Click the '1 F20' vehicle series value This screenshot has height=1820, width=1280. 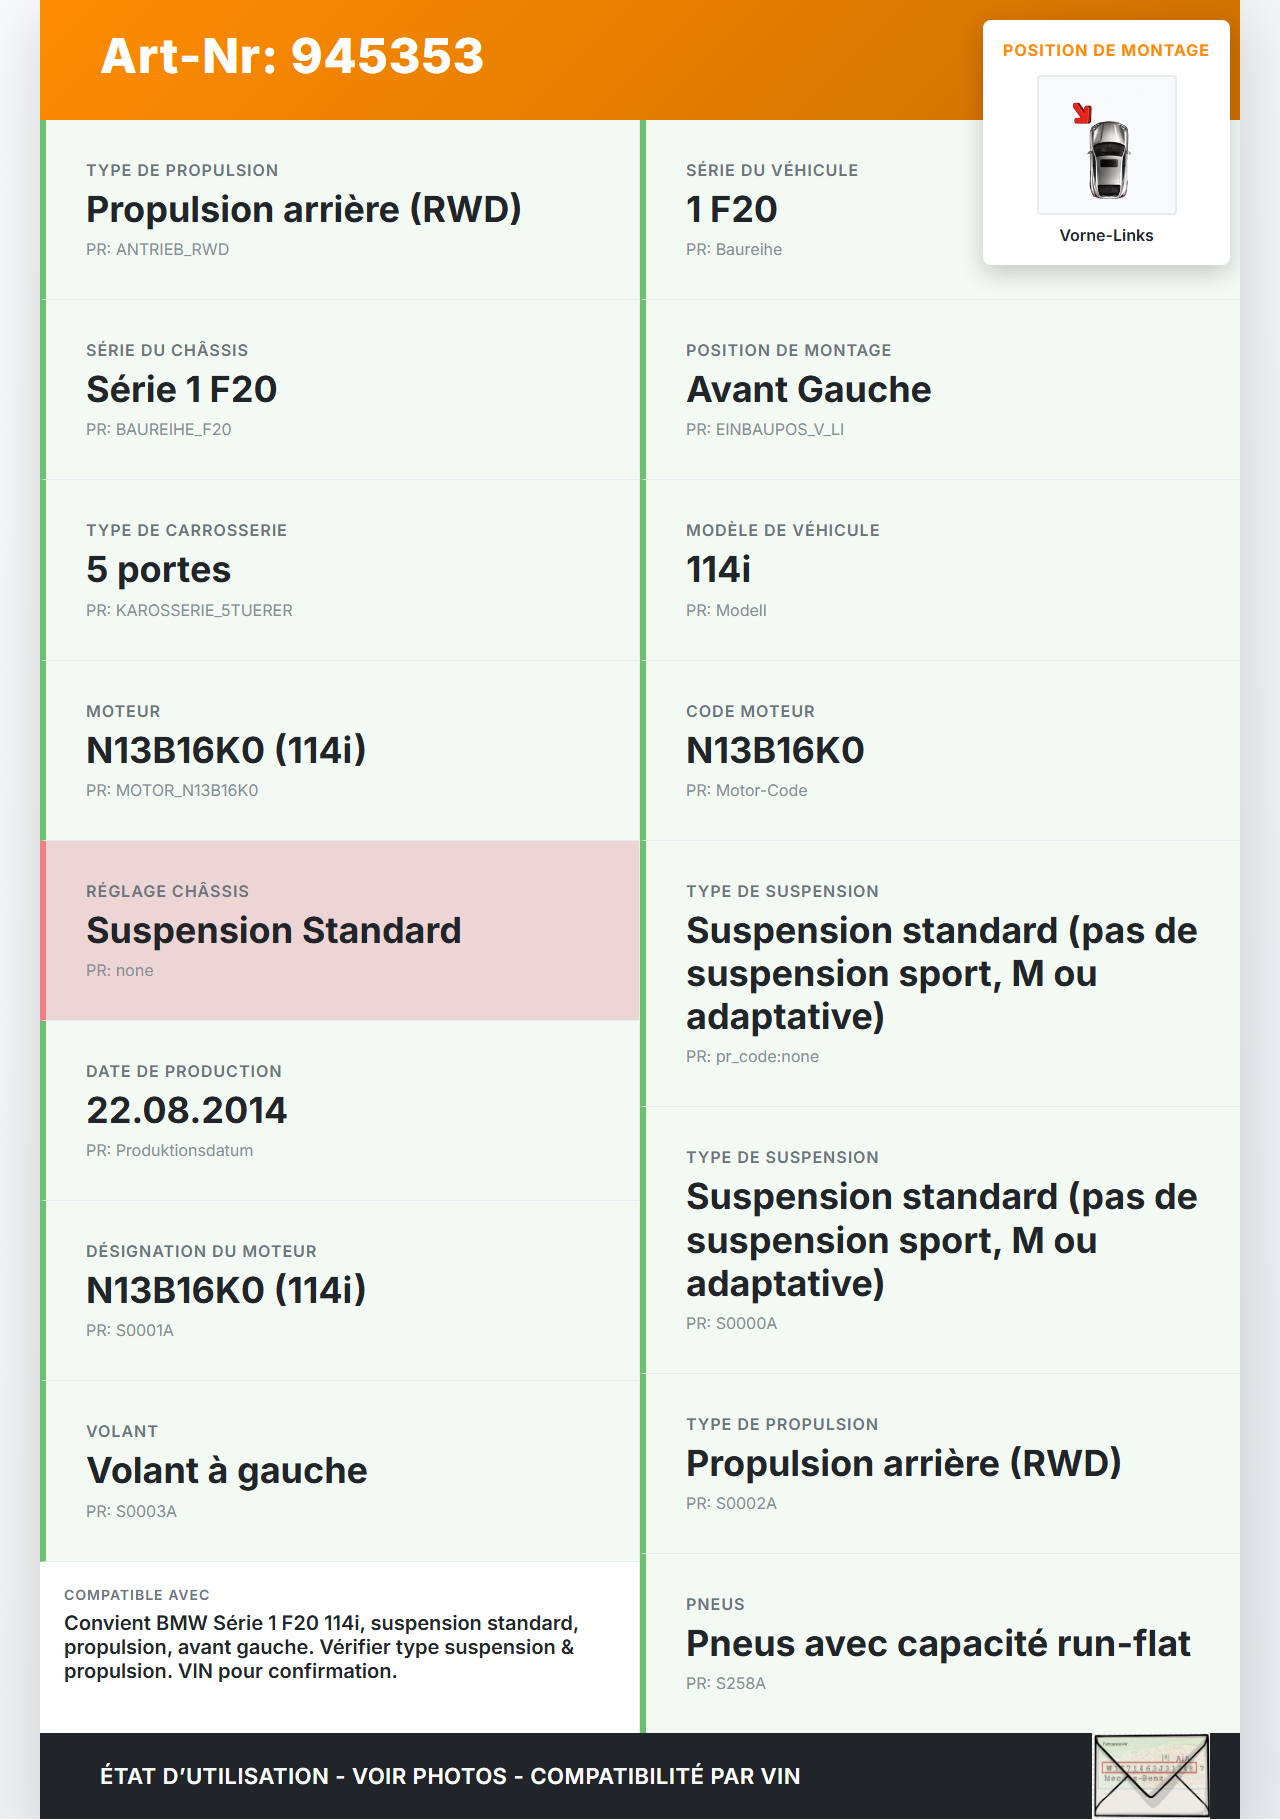tap(731, 209)
